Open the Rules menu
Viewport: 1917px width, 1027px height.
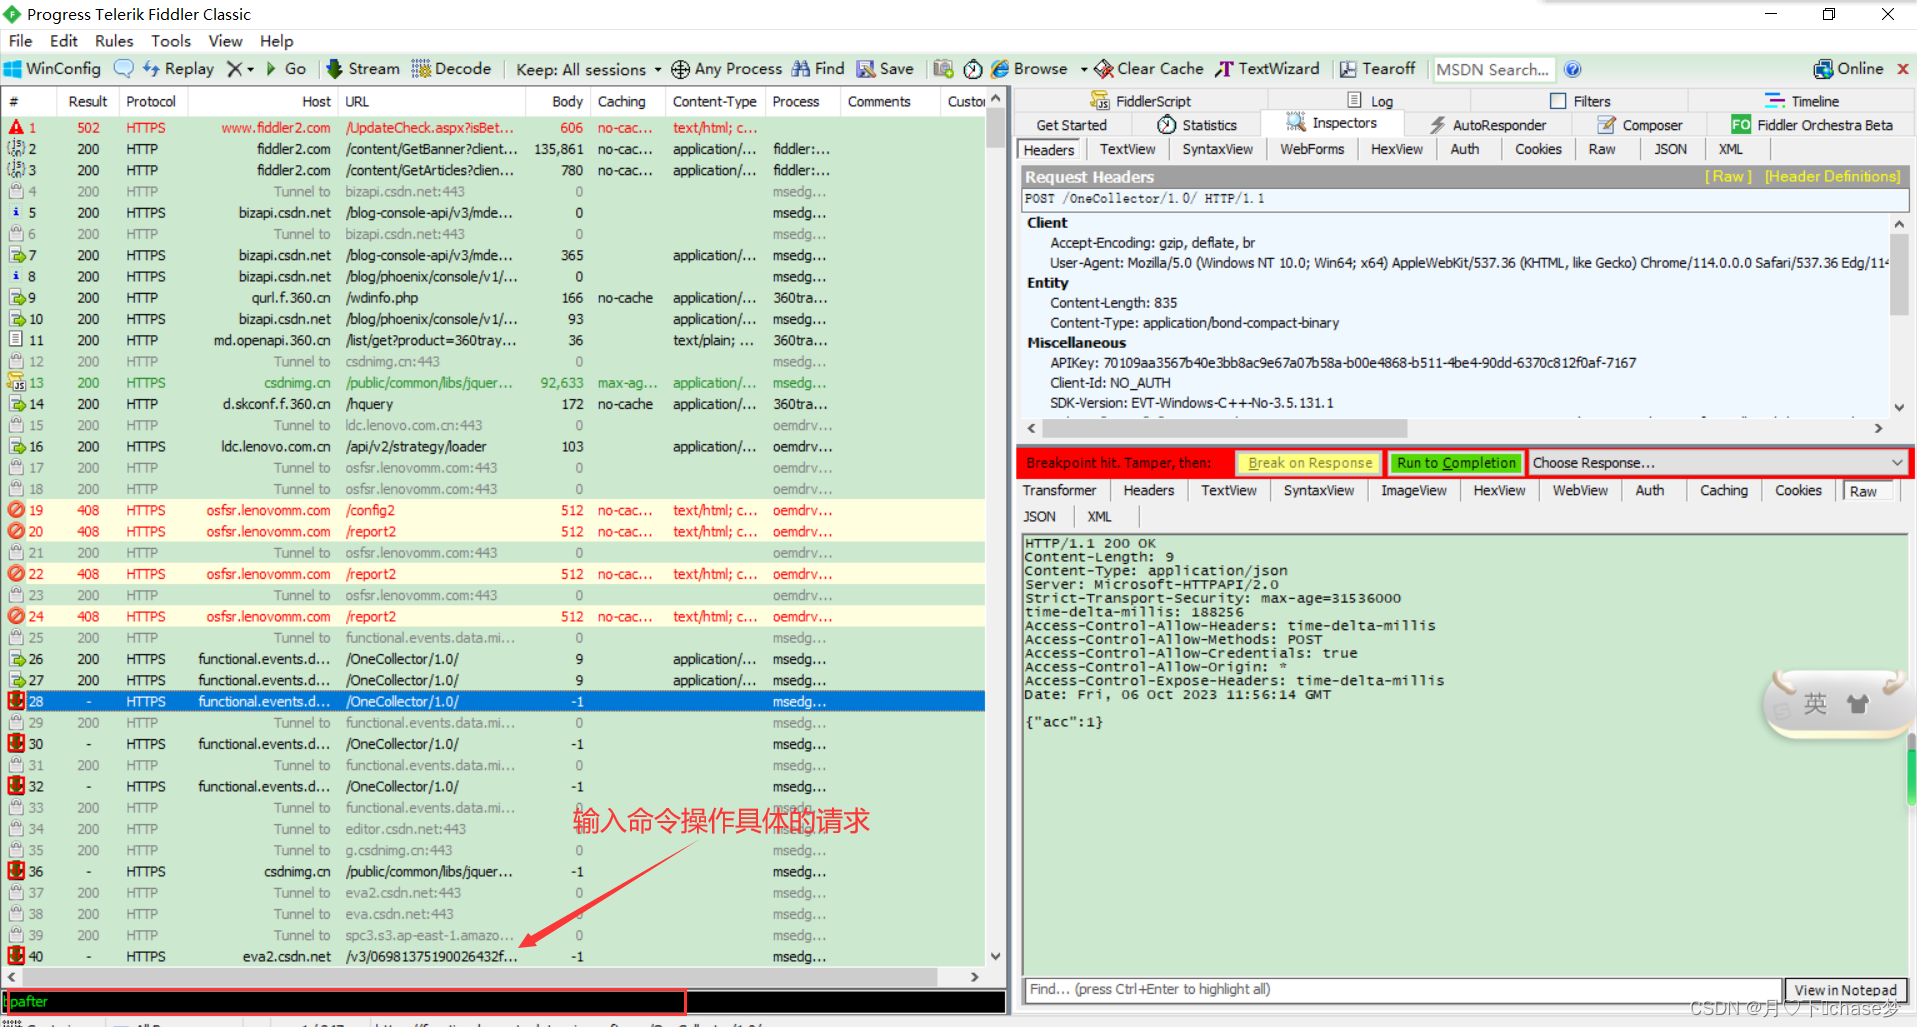[114, 41]
